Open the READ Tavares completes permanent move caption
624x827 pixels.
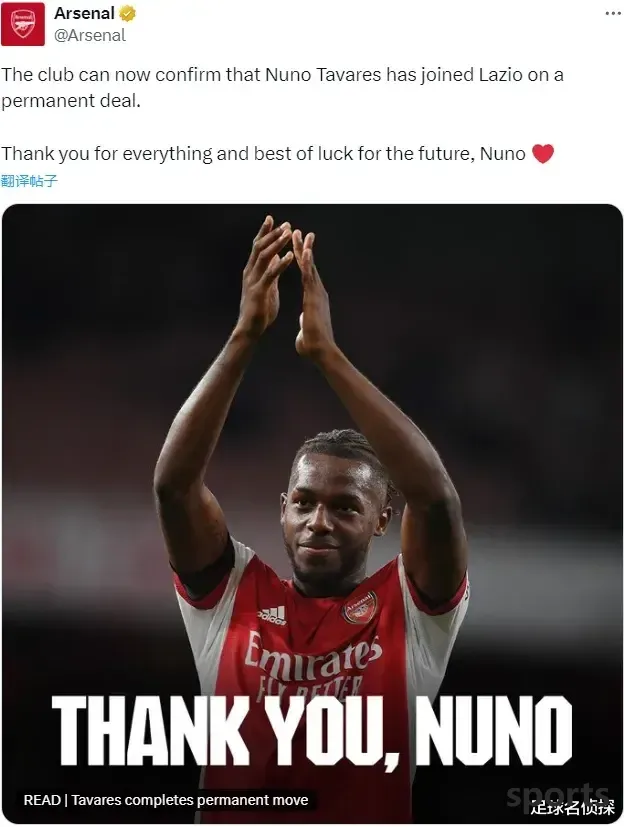166,800
